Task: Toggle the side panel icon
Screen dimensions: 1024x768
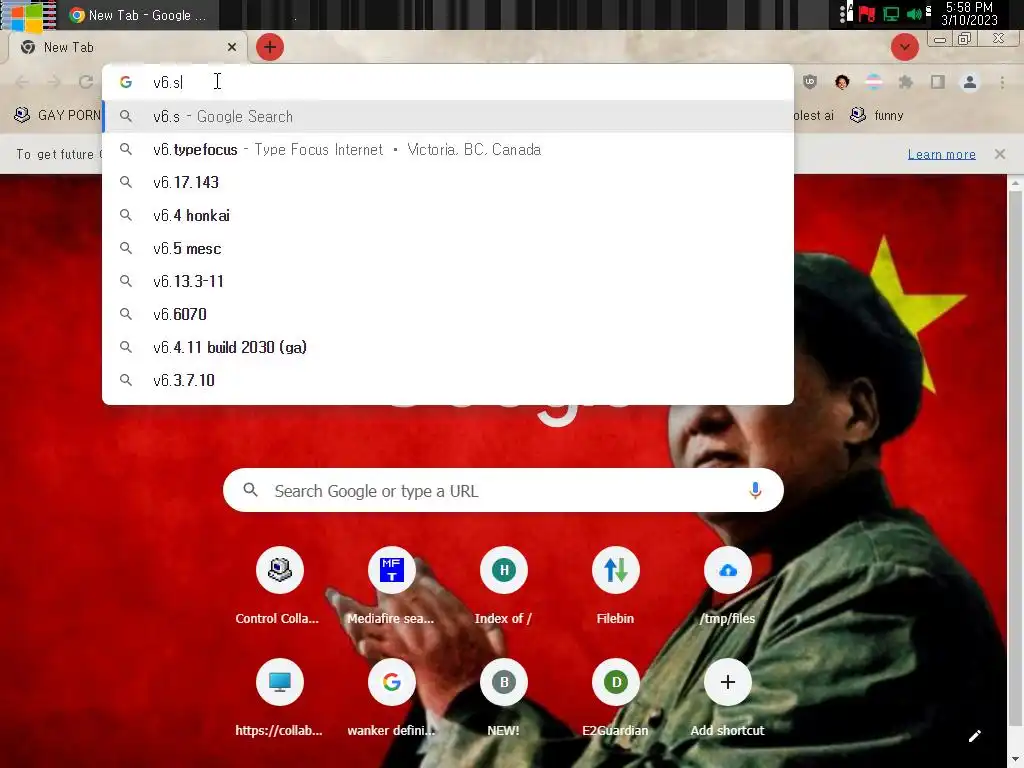Action: (938, 82)
